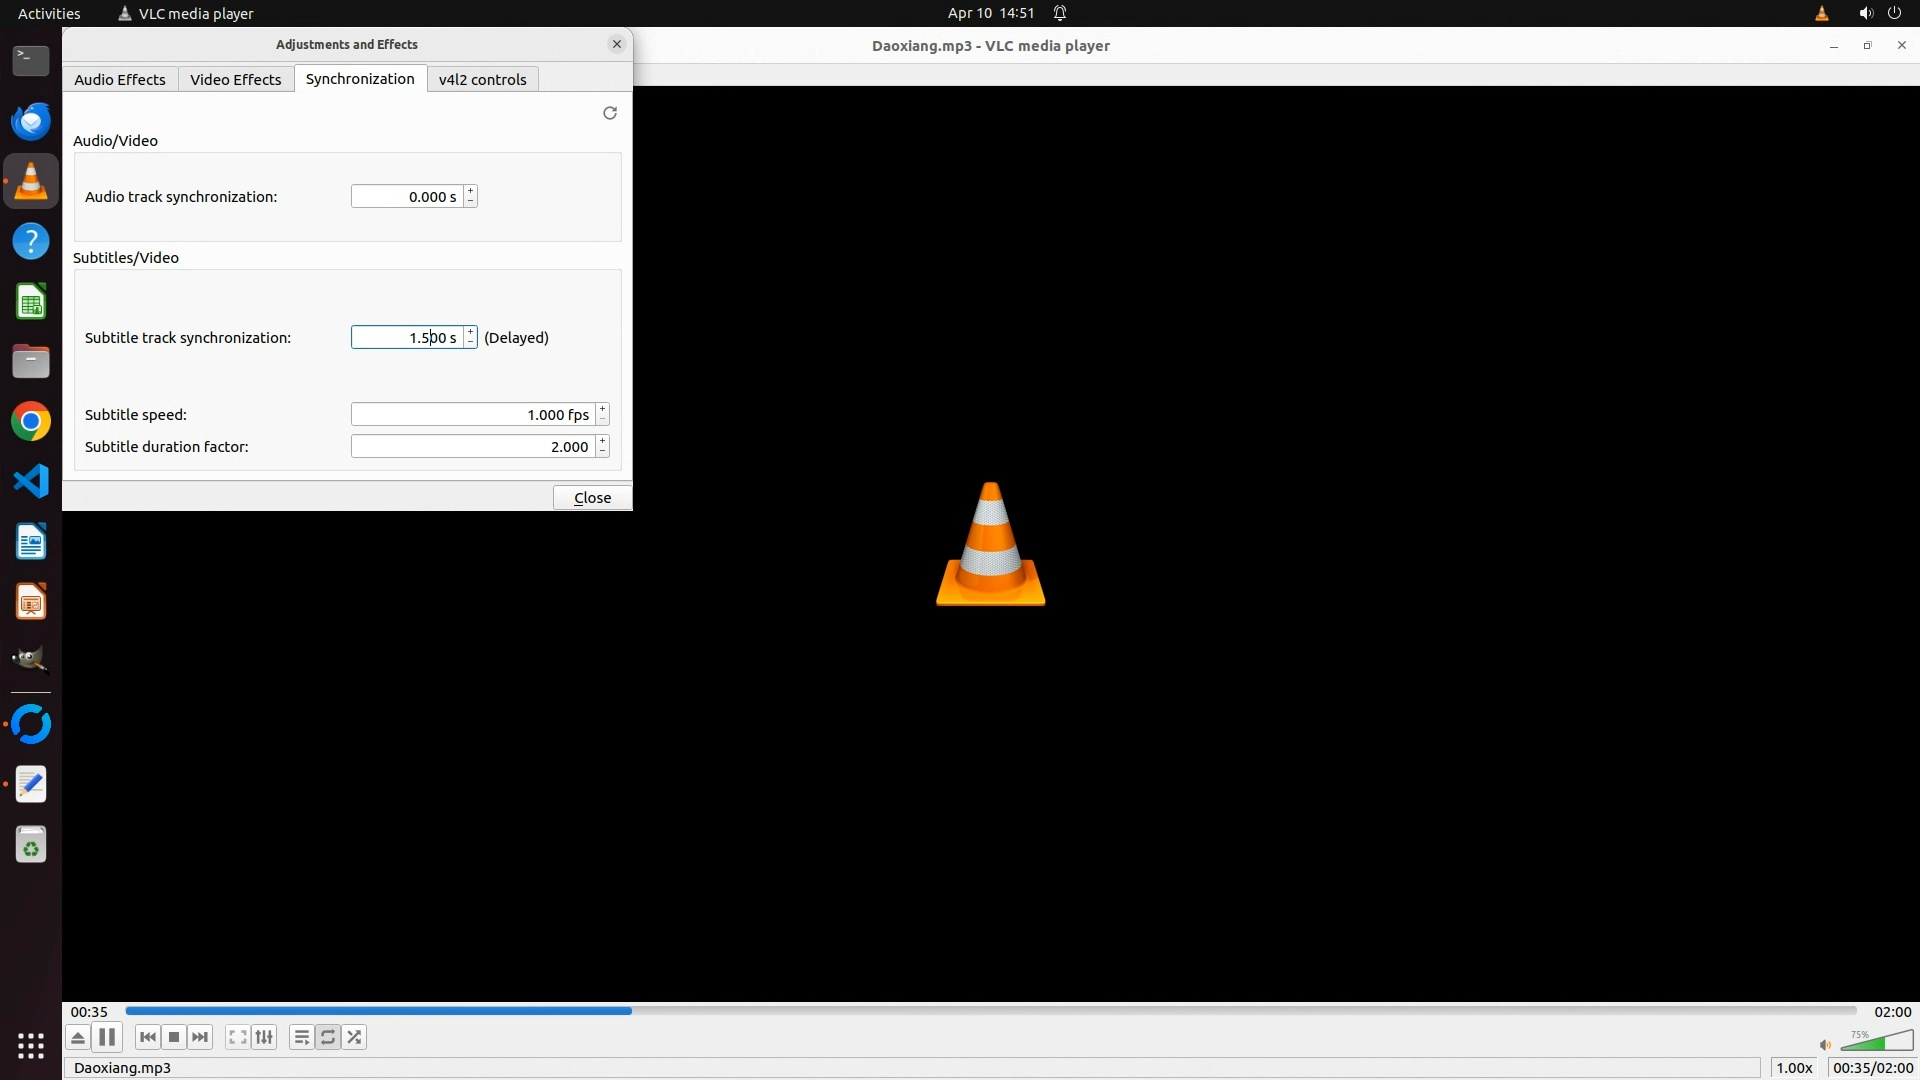Toggle fullscreen video mode
Viewport: 1920px width, 1080px height.
[x=237, y=1037]
